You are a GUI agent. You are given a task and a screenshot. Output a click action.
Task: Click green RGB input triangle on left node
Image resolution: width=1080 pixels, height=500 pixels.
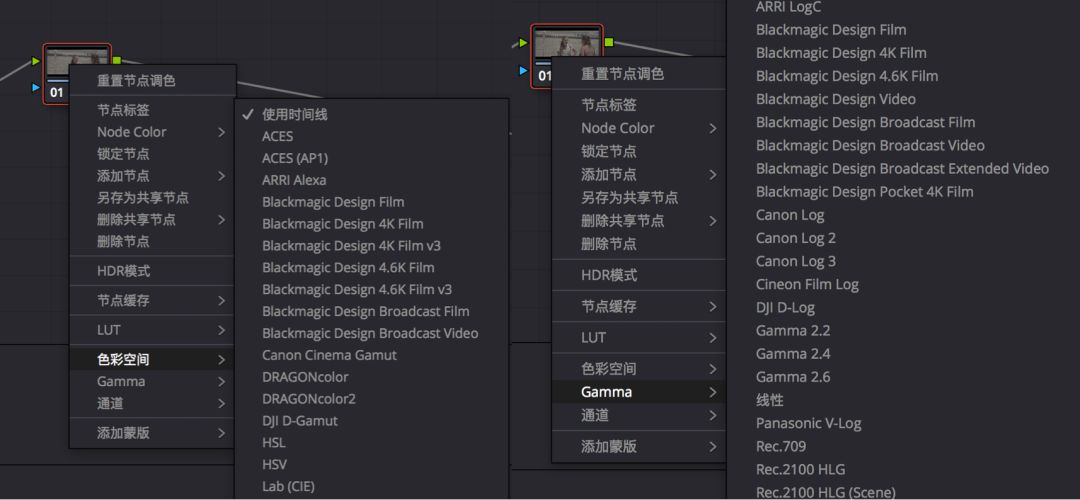(x=36, y=61)
